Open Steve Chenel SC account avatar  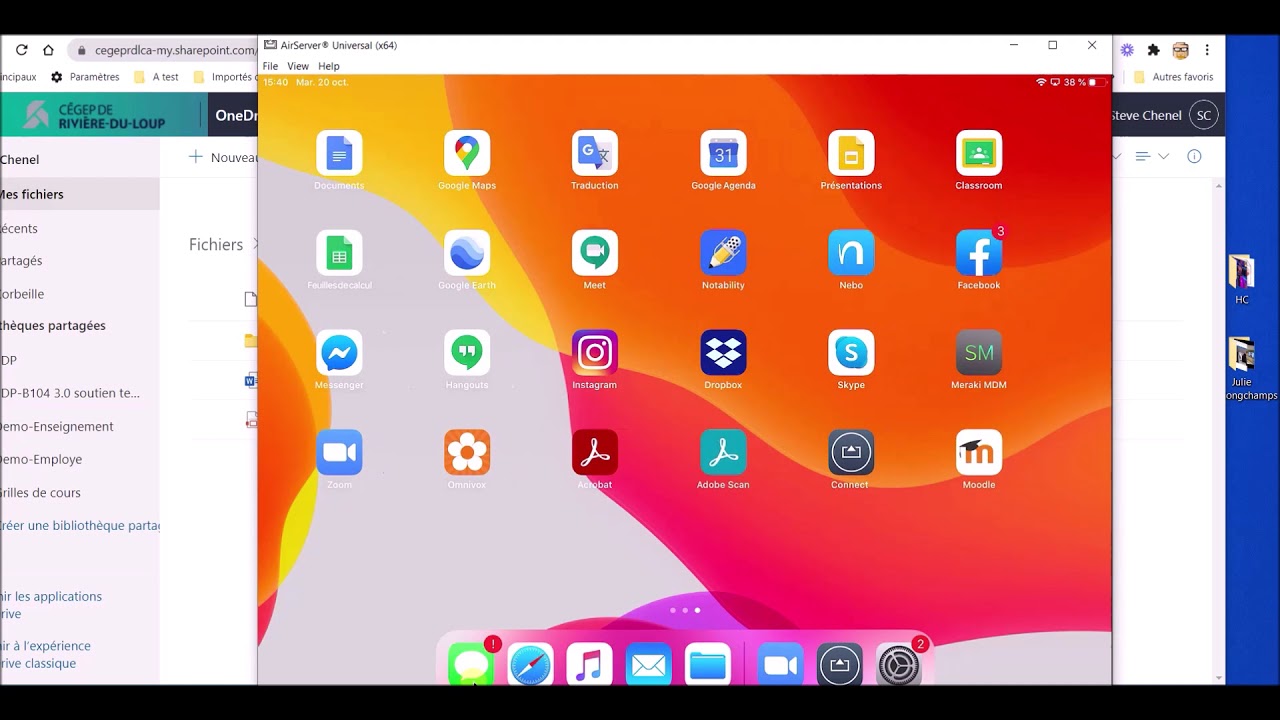1204,115
